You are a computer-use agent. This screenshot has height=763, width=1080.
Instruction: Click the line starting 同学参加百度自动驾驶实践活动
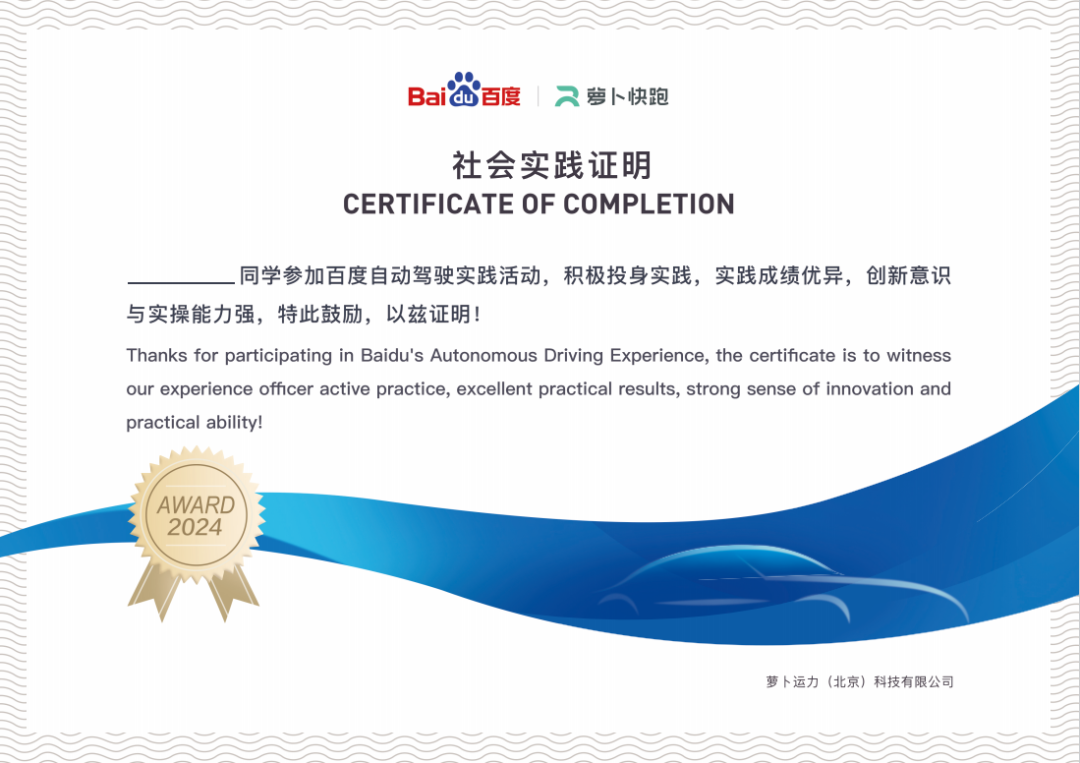595,275
